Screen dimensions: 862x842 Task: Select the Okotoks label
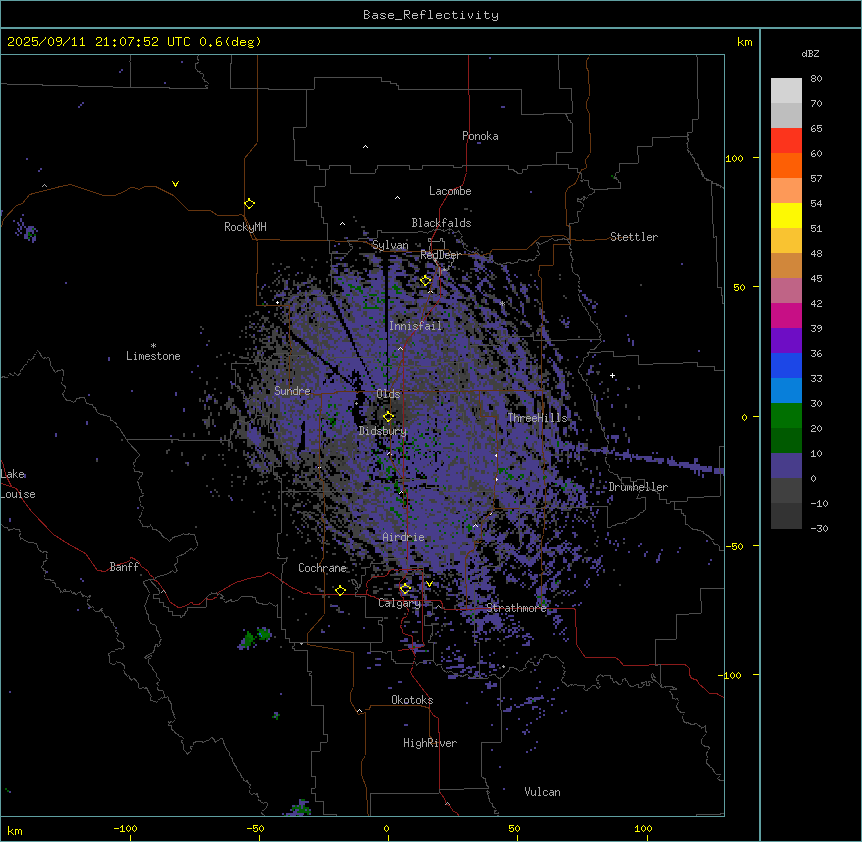click(x=412, y=700)
